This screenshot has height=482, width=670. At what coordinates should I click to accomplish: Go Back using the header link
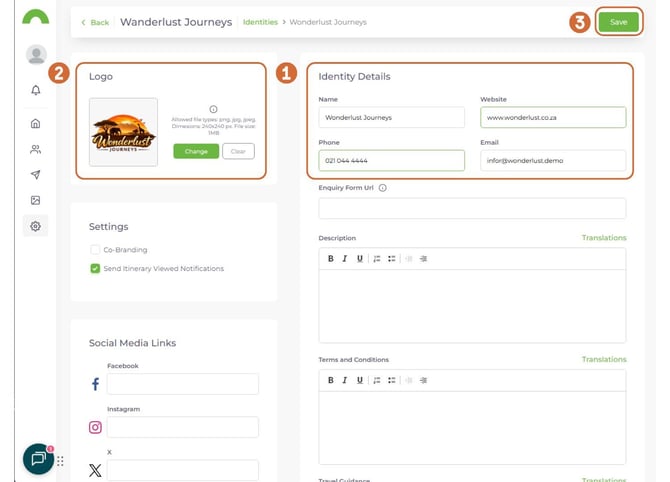(95, 22)
